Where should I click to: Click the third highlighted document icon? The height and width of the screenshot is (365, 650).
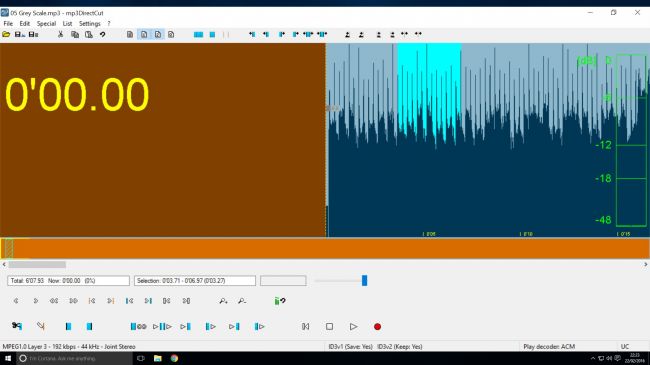158,34
